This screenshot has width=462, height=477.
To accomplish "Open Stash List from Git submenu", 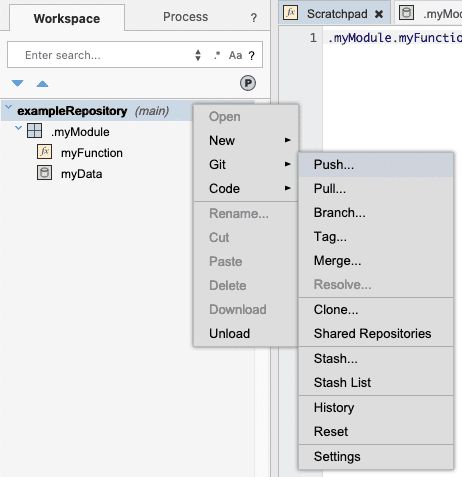I will point(376,383).
